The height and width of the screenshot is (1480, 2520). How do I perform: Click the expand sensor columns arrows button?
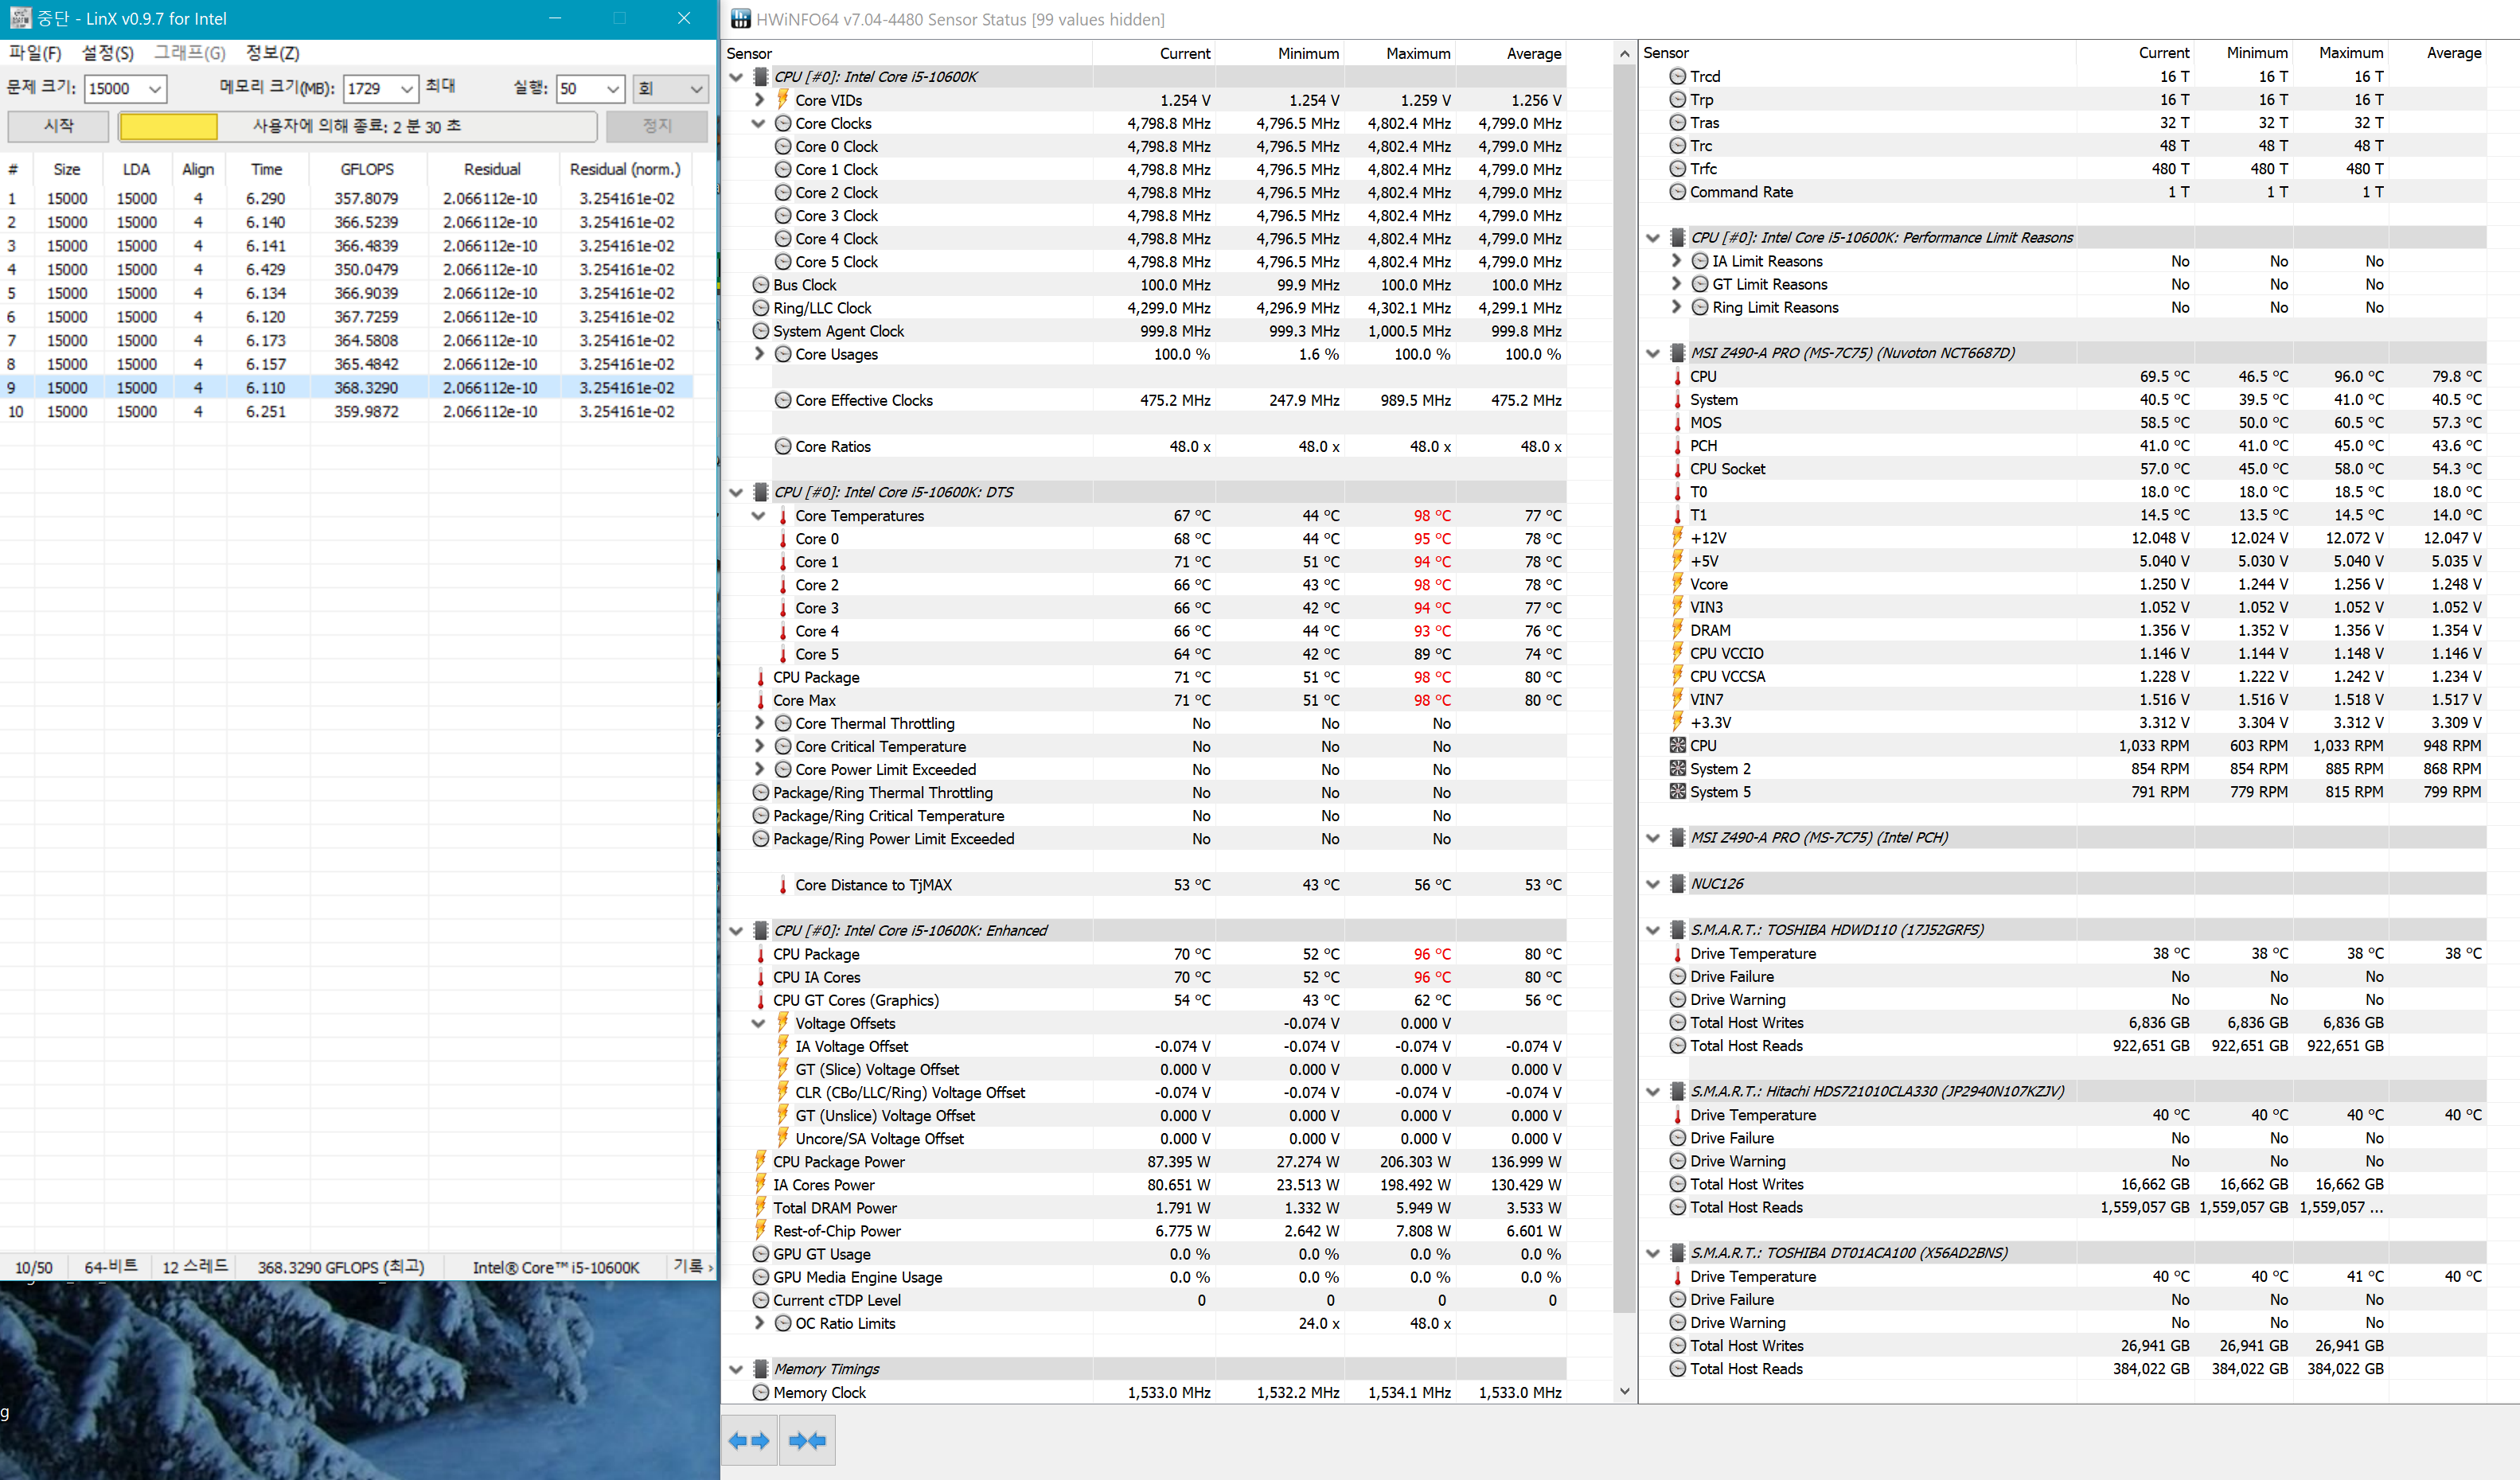[749, 1440]
